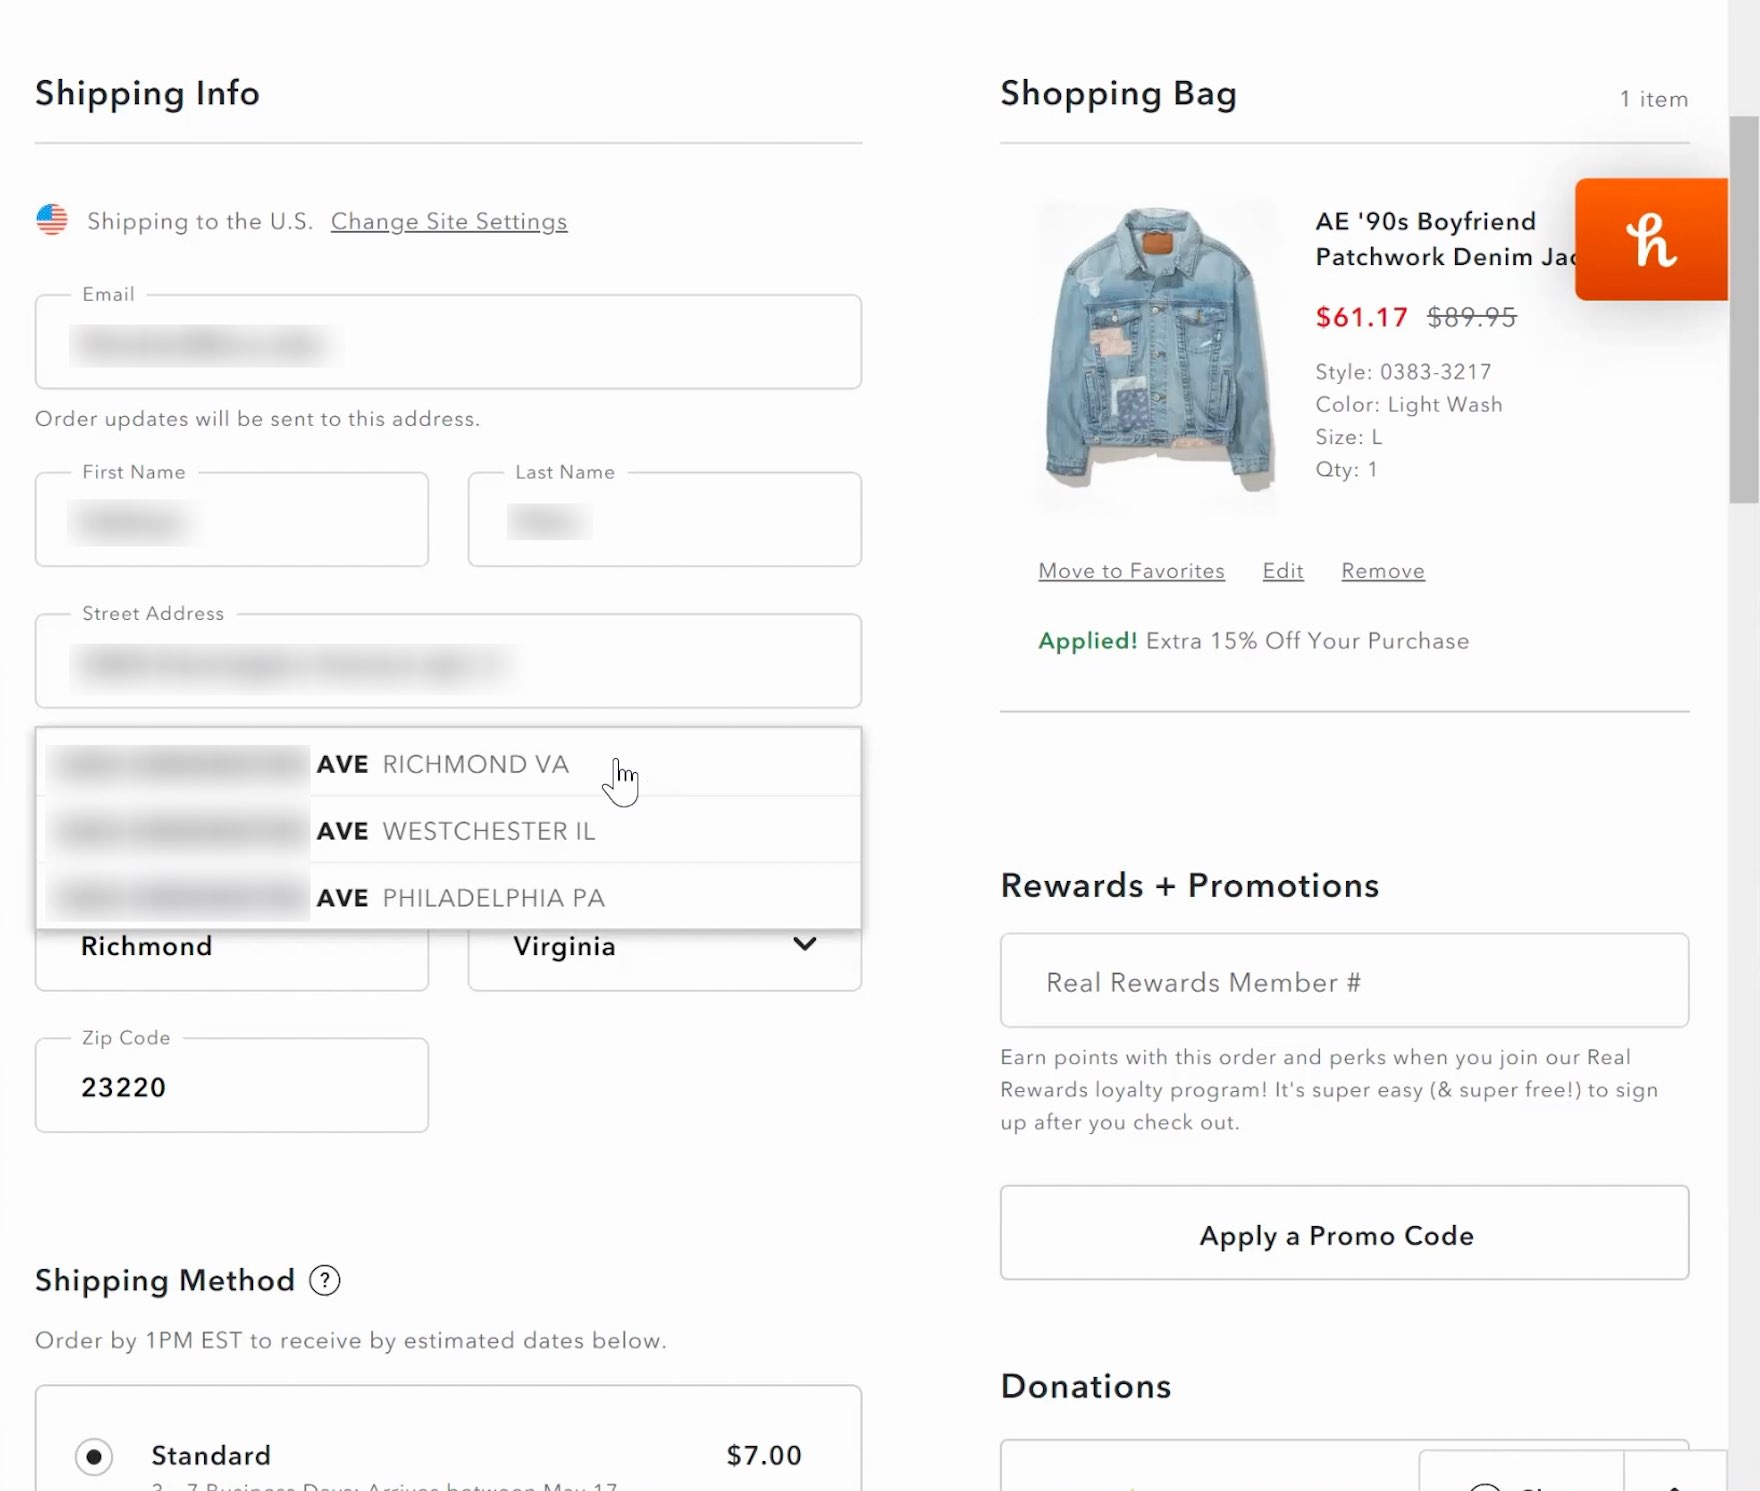The image size is (1760, 1491).
Task: Select the Email input field
Action: click(448, 343)
